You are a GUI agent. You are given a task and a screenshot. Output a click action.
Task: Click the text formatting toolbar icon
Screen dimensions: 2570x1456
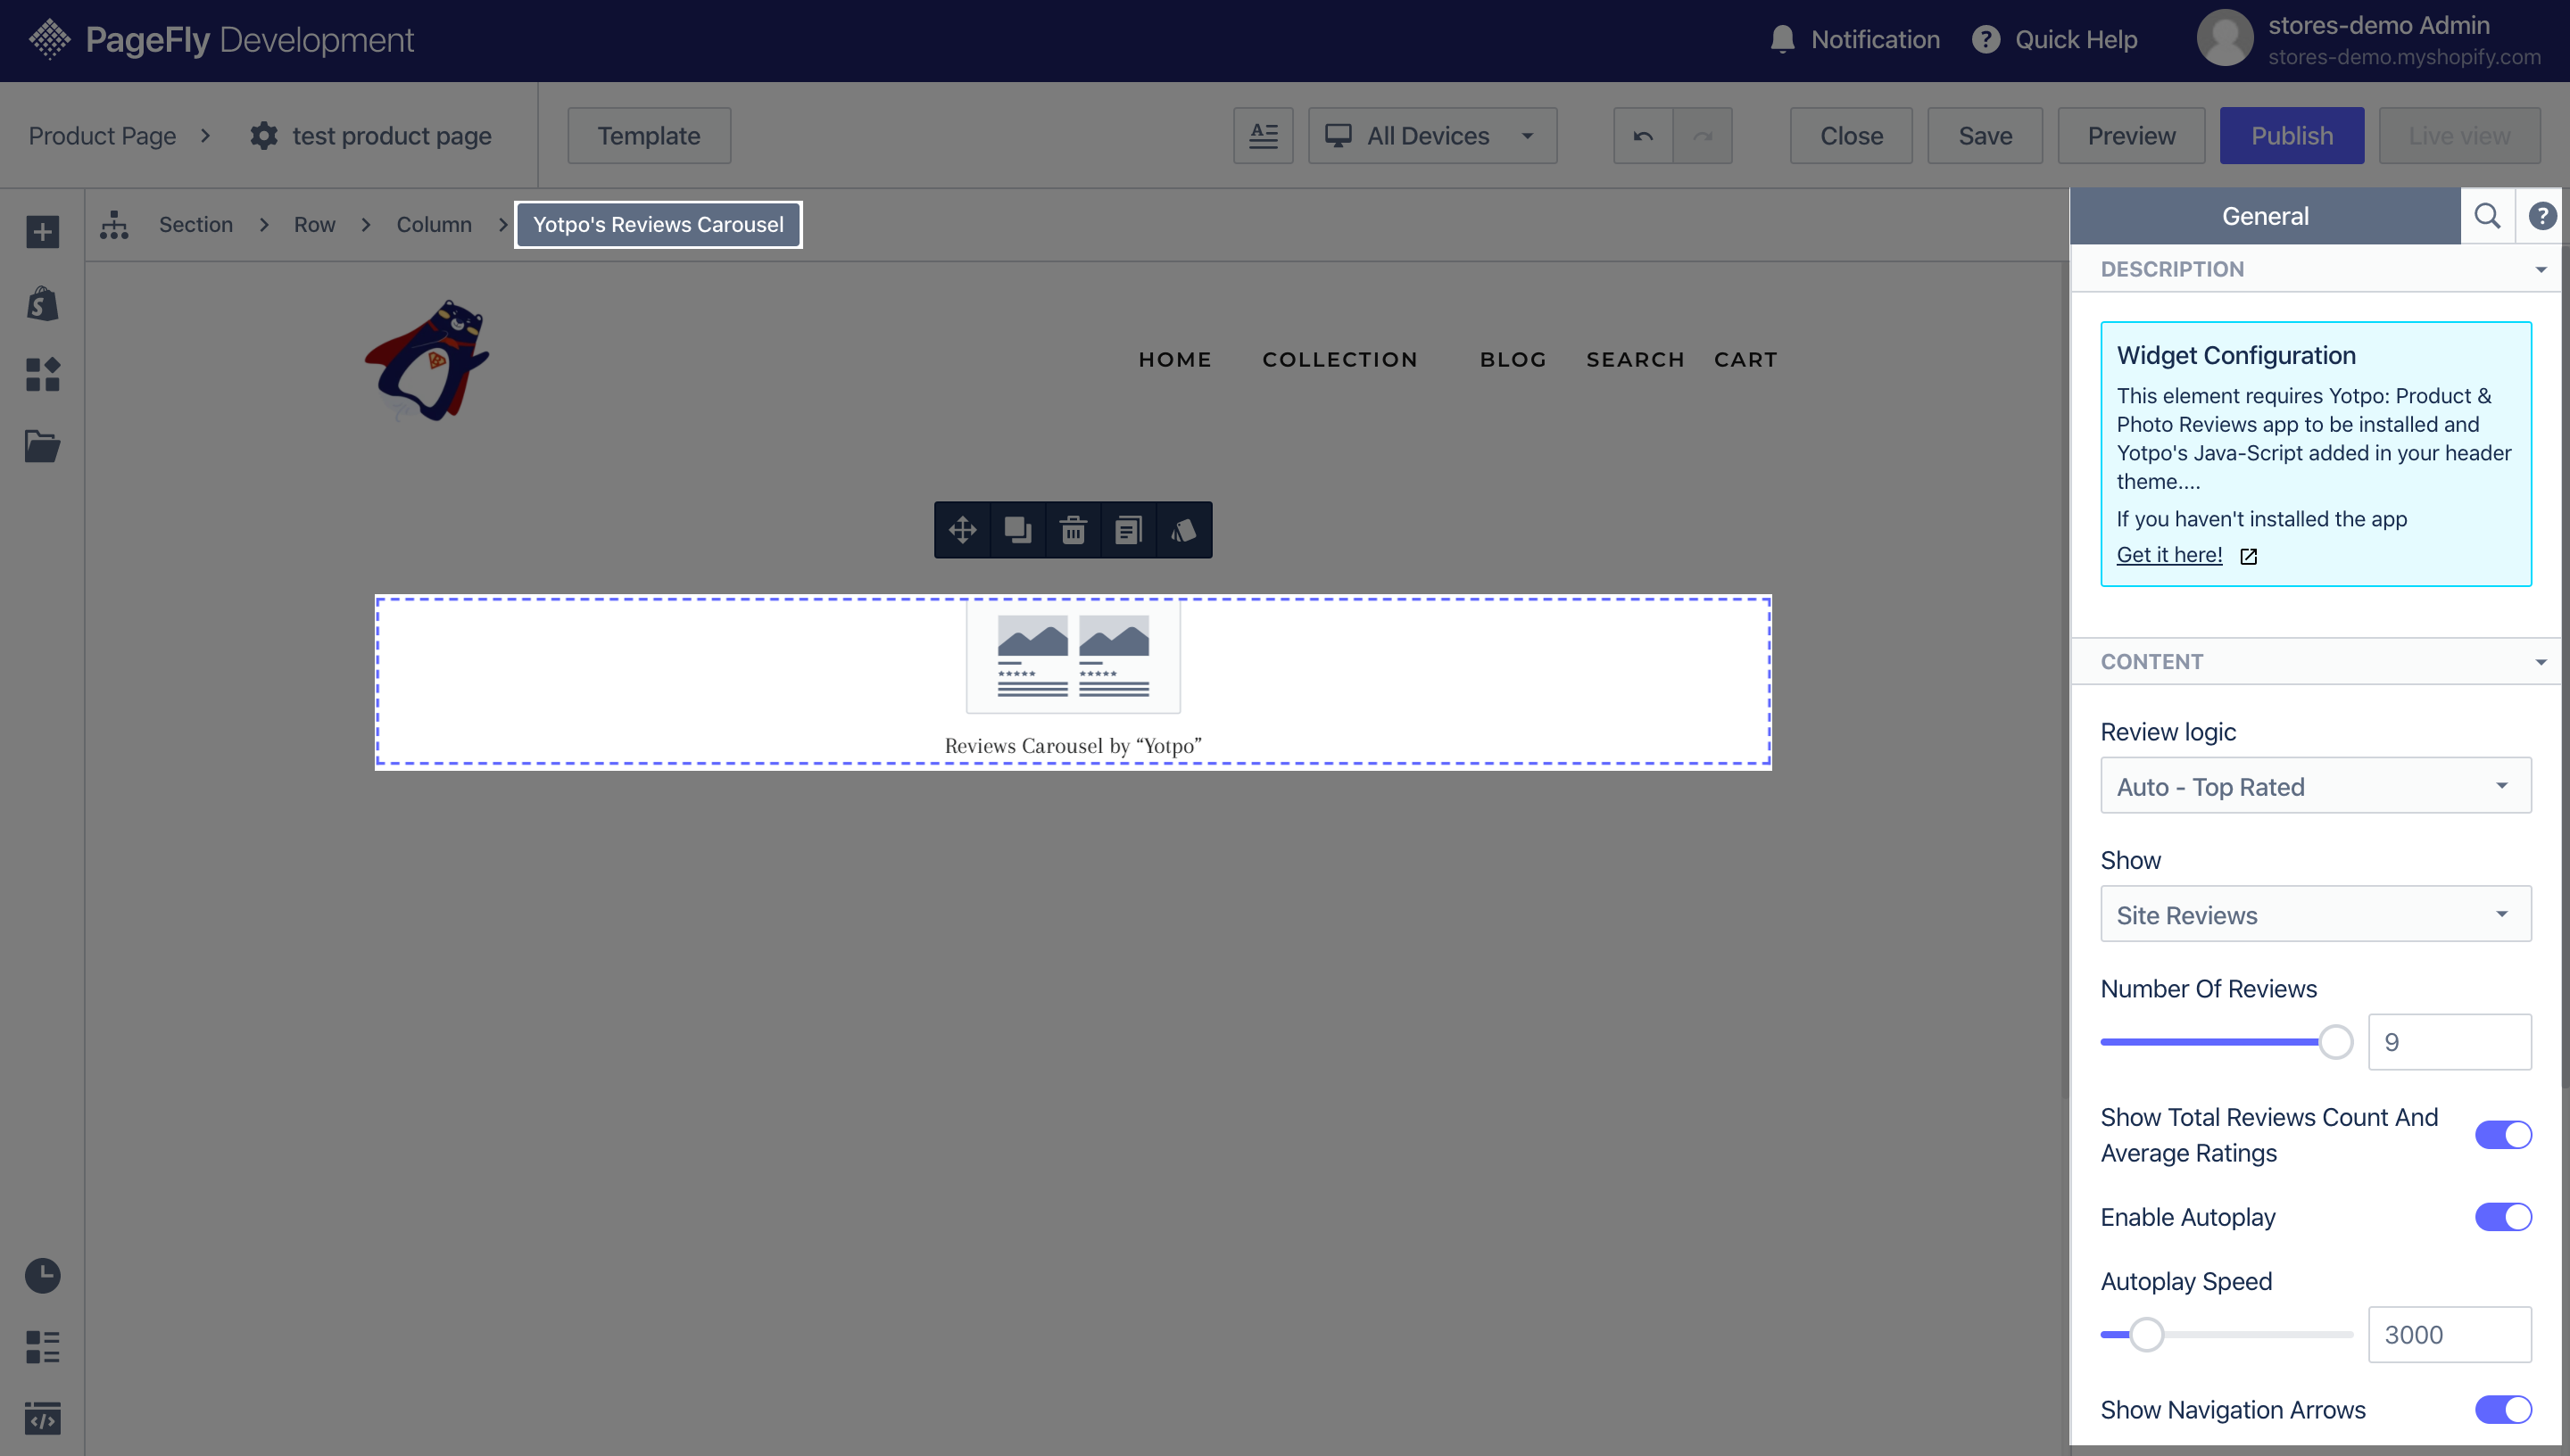[1263, 135]
